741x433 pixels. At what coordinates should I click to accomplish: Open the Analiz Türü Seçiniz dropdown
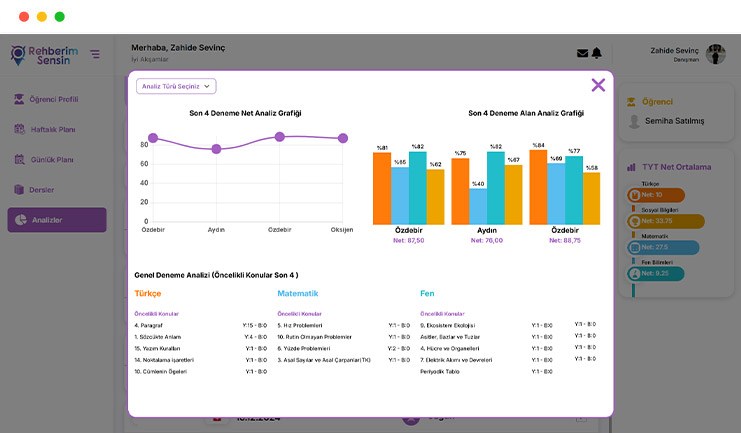click(176, 87)
